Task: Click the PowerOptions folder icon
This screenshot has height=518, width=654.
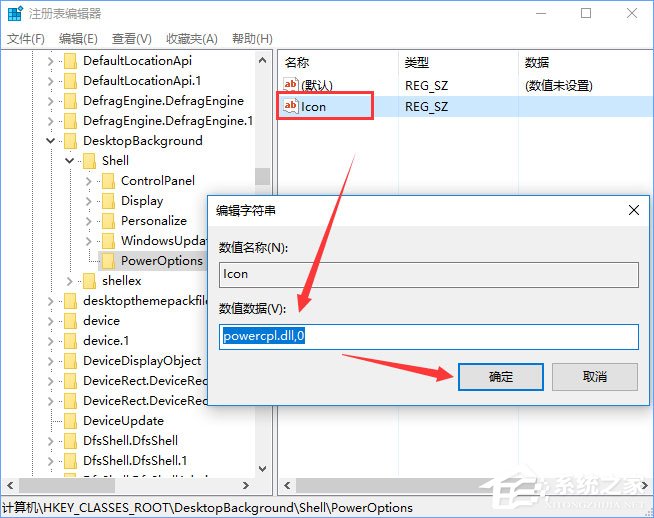Action: (108, 261)
